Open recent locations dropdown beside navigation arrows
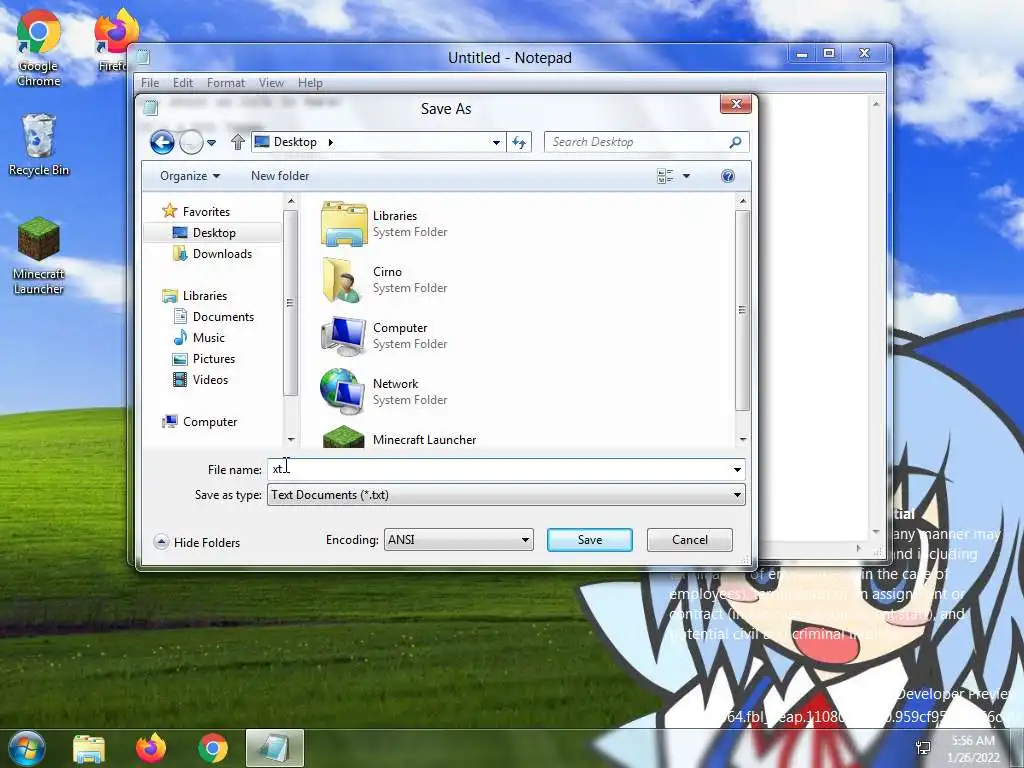Viewport: 1024px width, 768px height. tap(212, 142)
